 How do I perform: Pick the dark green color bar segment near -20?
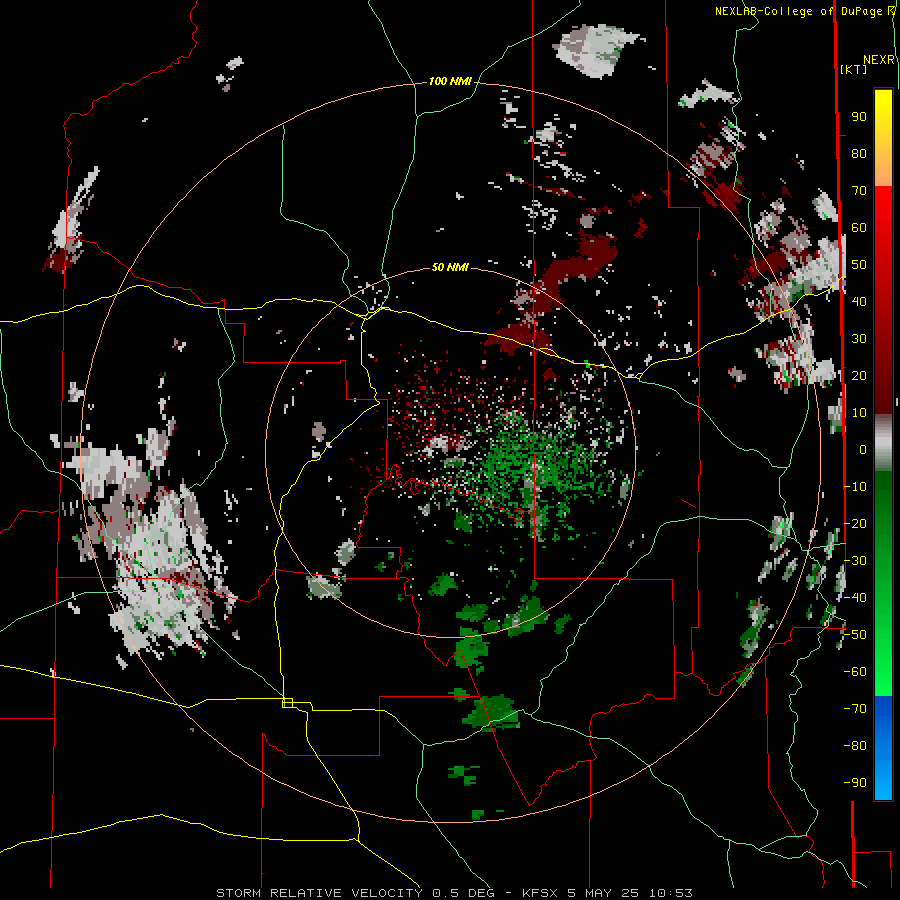(883, 519)
